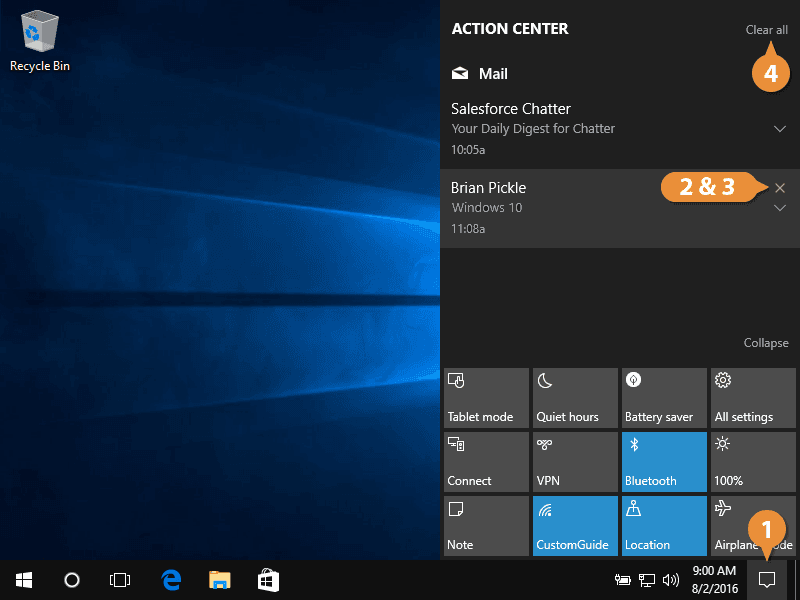Toggle Tablet mode quick action

(486, 398)
